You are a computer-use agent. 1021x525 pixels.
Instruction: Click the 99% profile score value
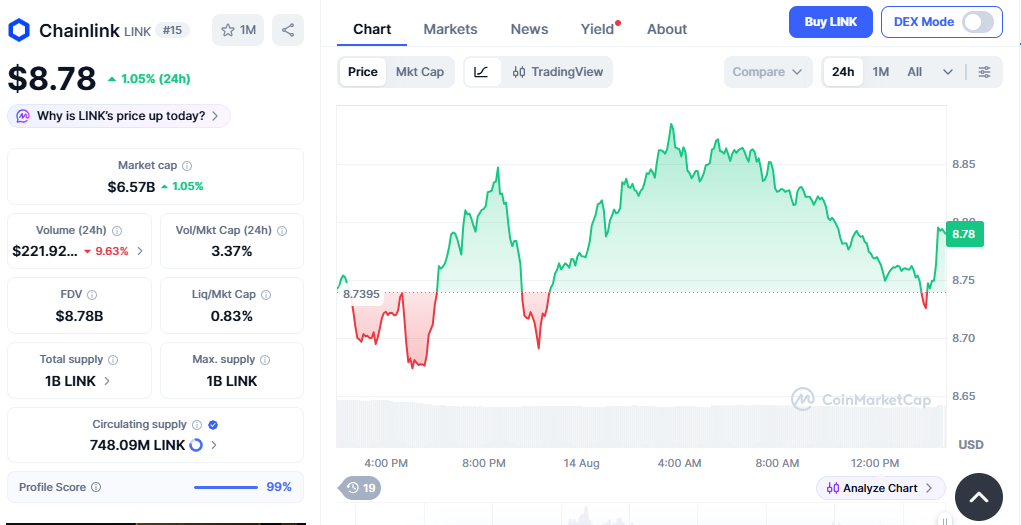point(279,487)
